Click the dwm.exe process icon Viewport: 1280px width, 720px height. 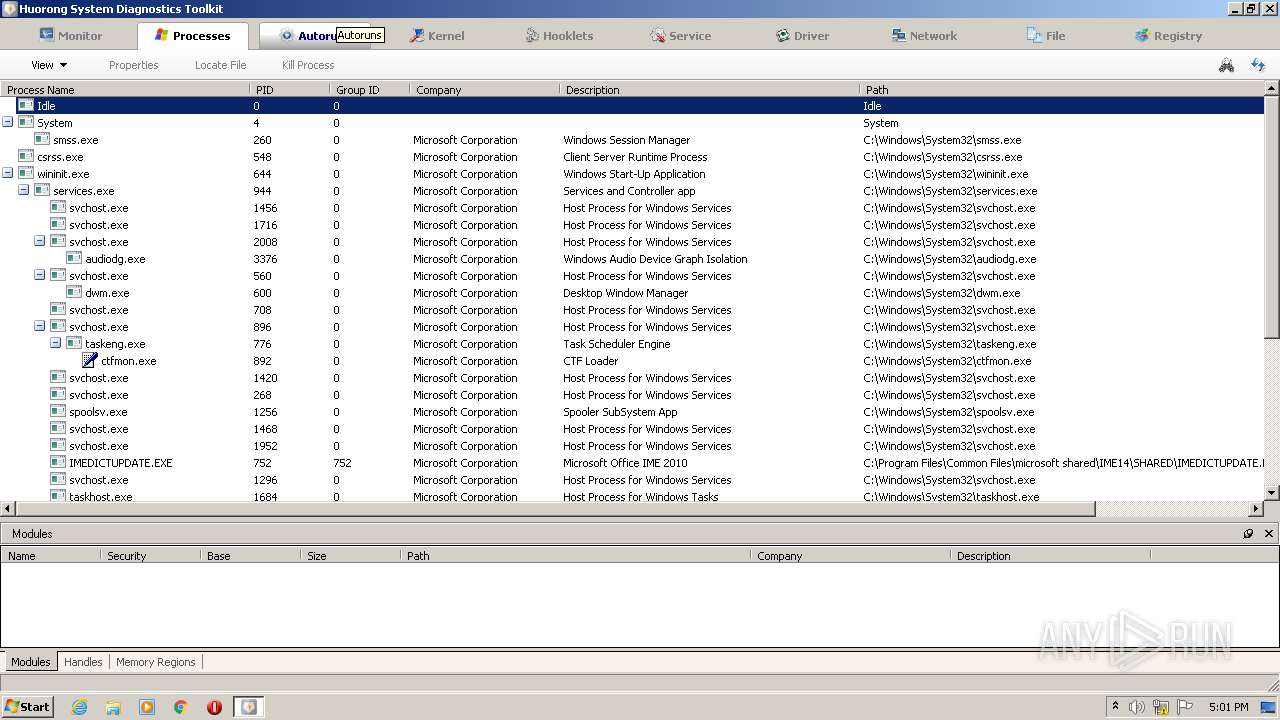tap(74, 292)
